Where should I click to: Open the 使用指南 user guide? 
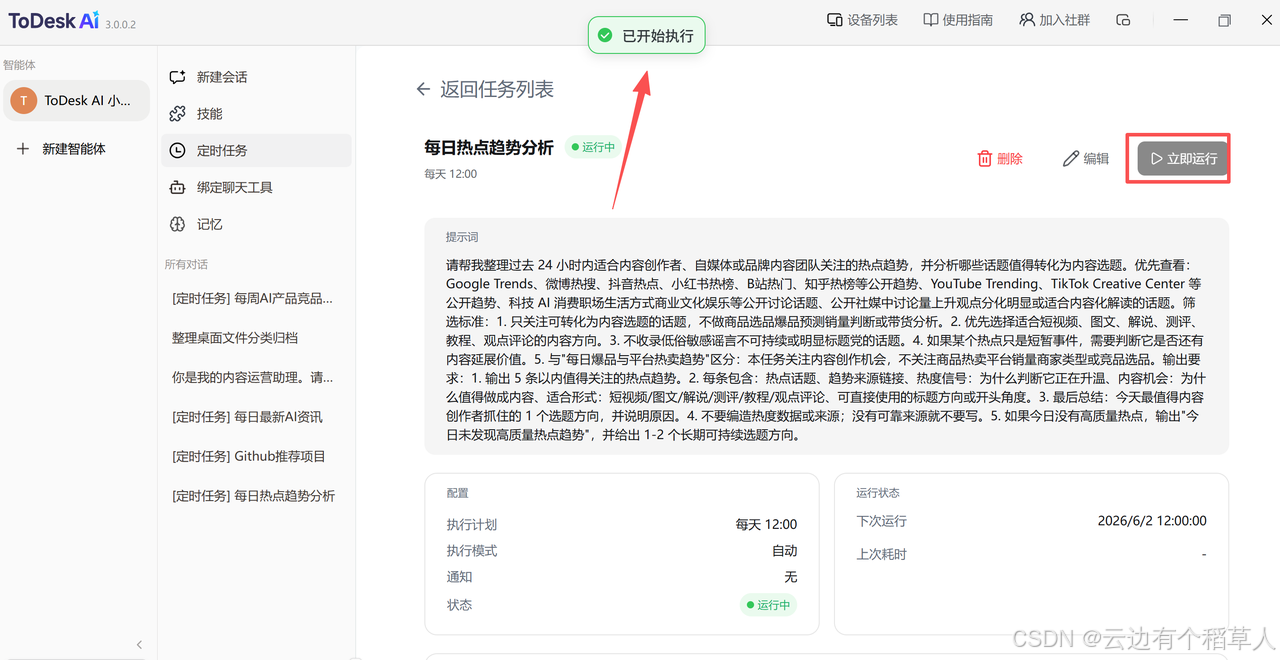pyautogui.click(x=958, y=20)
